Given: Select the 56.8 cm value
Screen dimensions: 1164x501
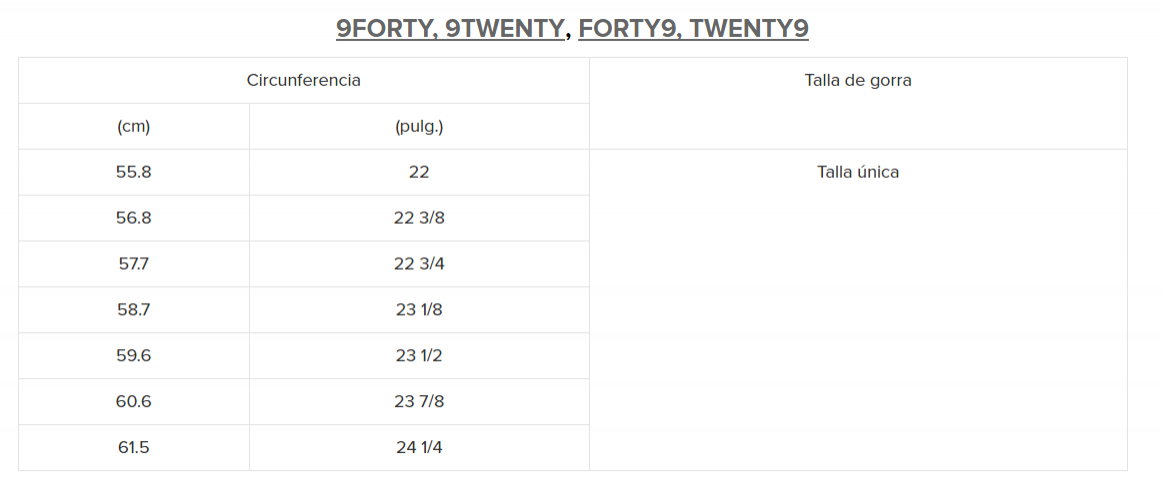Looking at the screenshot, I should coord(133,218).
